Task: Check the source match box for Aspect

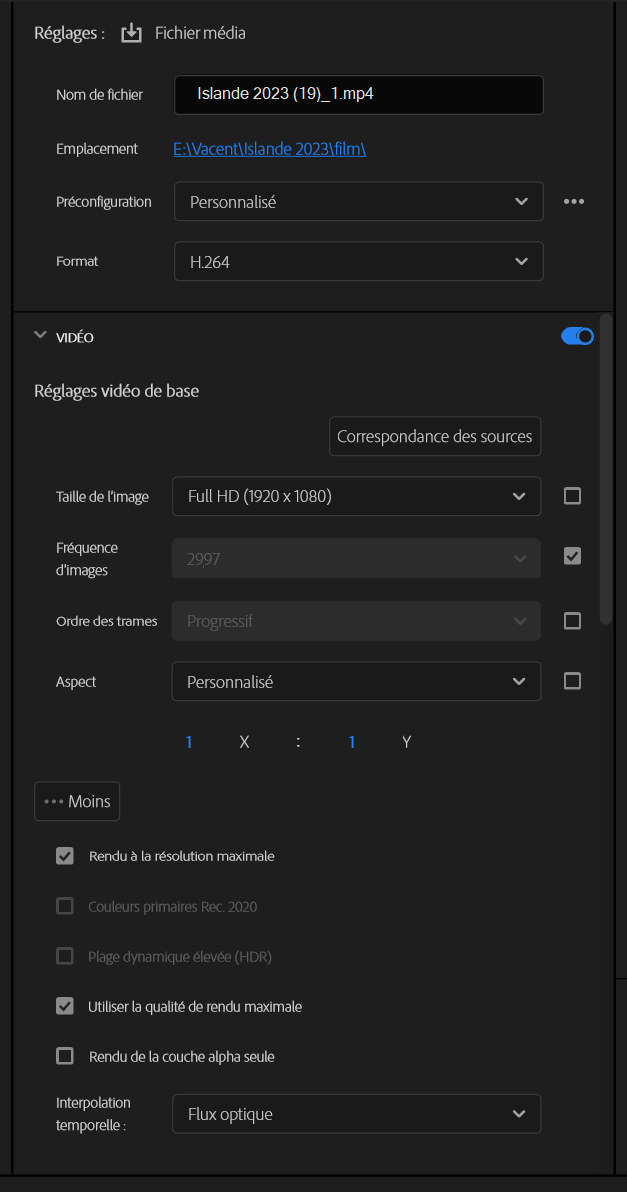Action: click(572, 681)
